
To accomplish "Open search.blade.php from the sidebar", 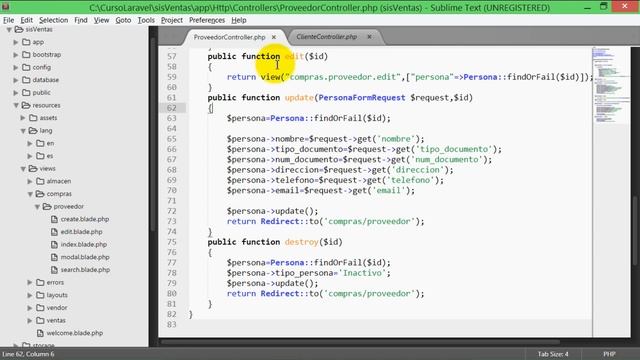I will [x=85, y=270].
